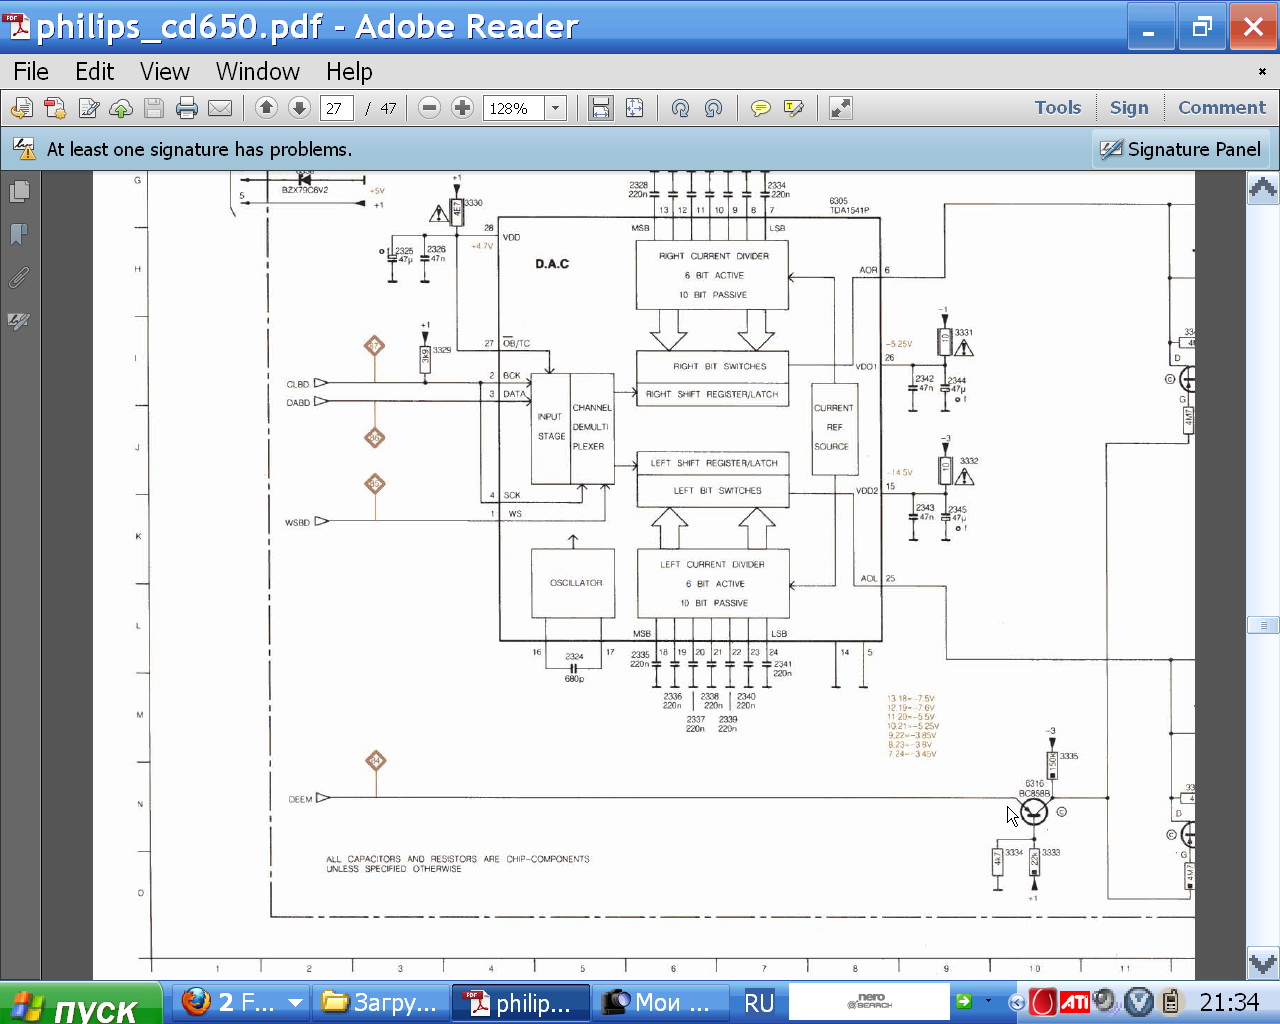This screenshot has width=1280, height=1024.
Task: Open the attachments paperclip panel
Action: click(19, 277)
